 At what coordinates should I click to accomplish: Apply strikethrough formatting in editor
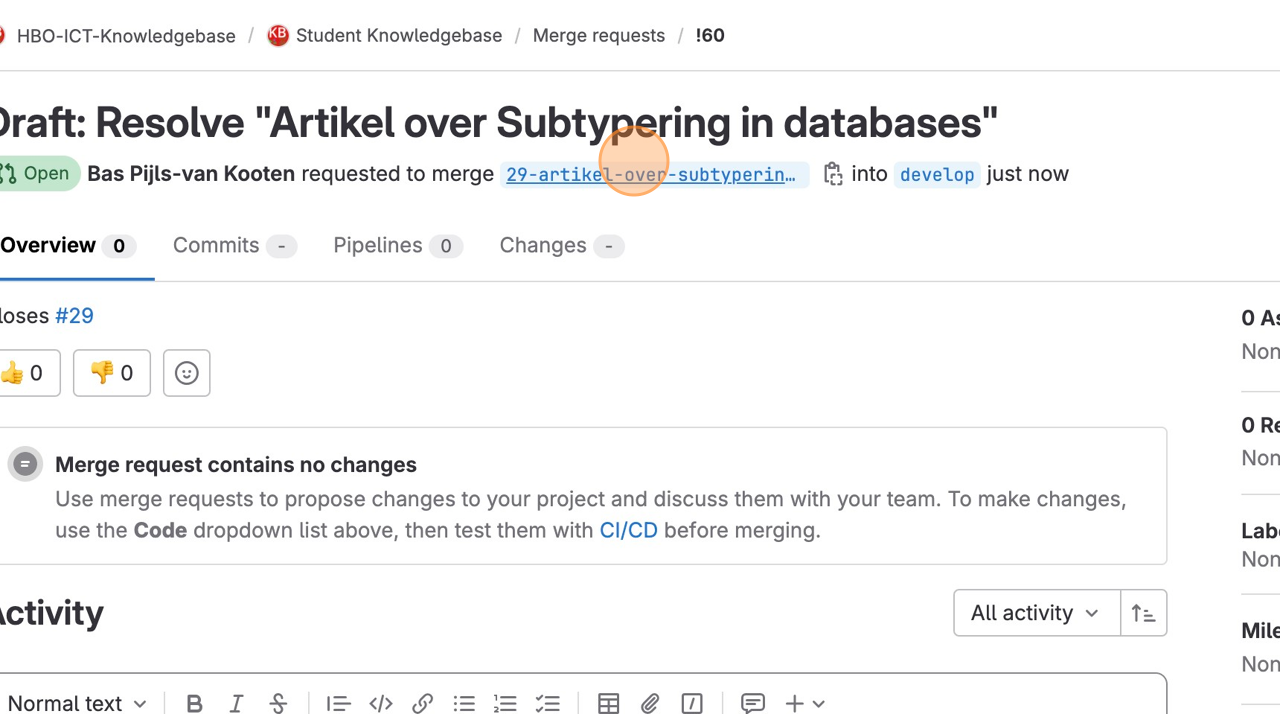click(278, 703)
